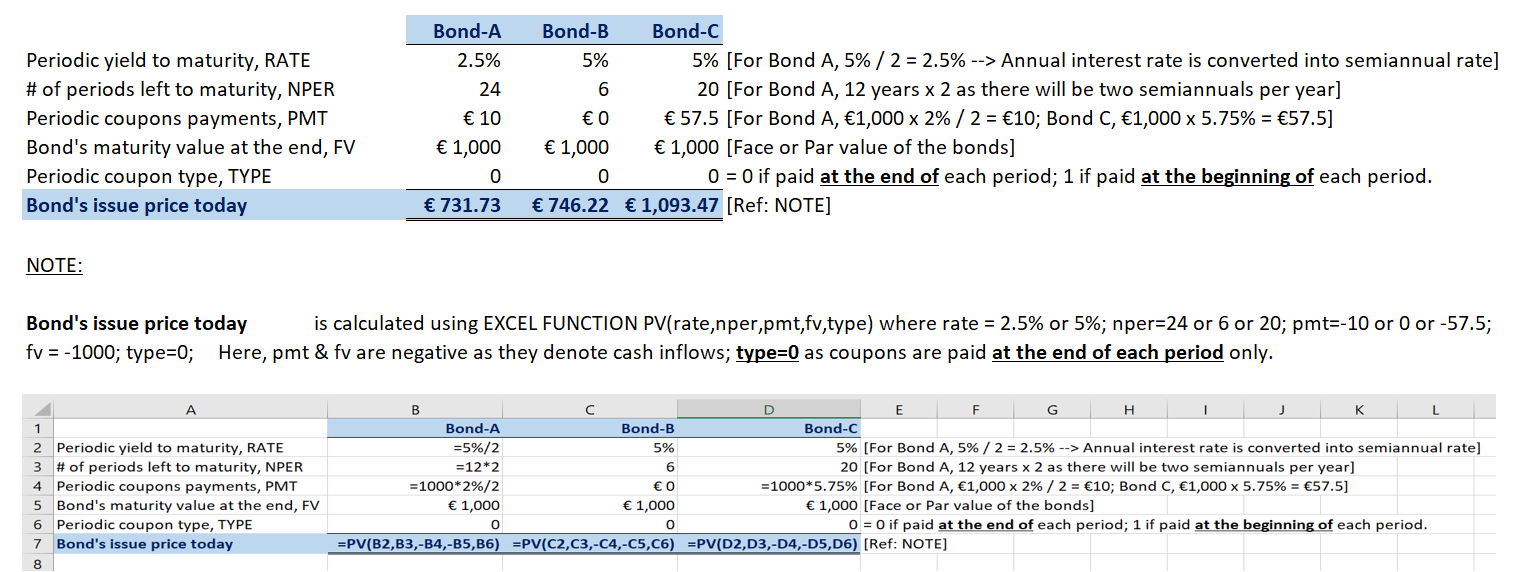
Task: Select the =PV(C2,C3,-C4,-C5,C6) formula cell
Action: [x=594, y=544]
